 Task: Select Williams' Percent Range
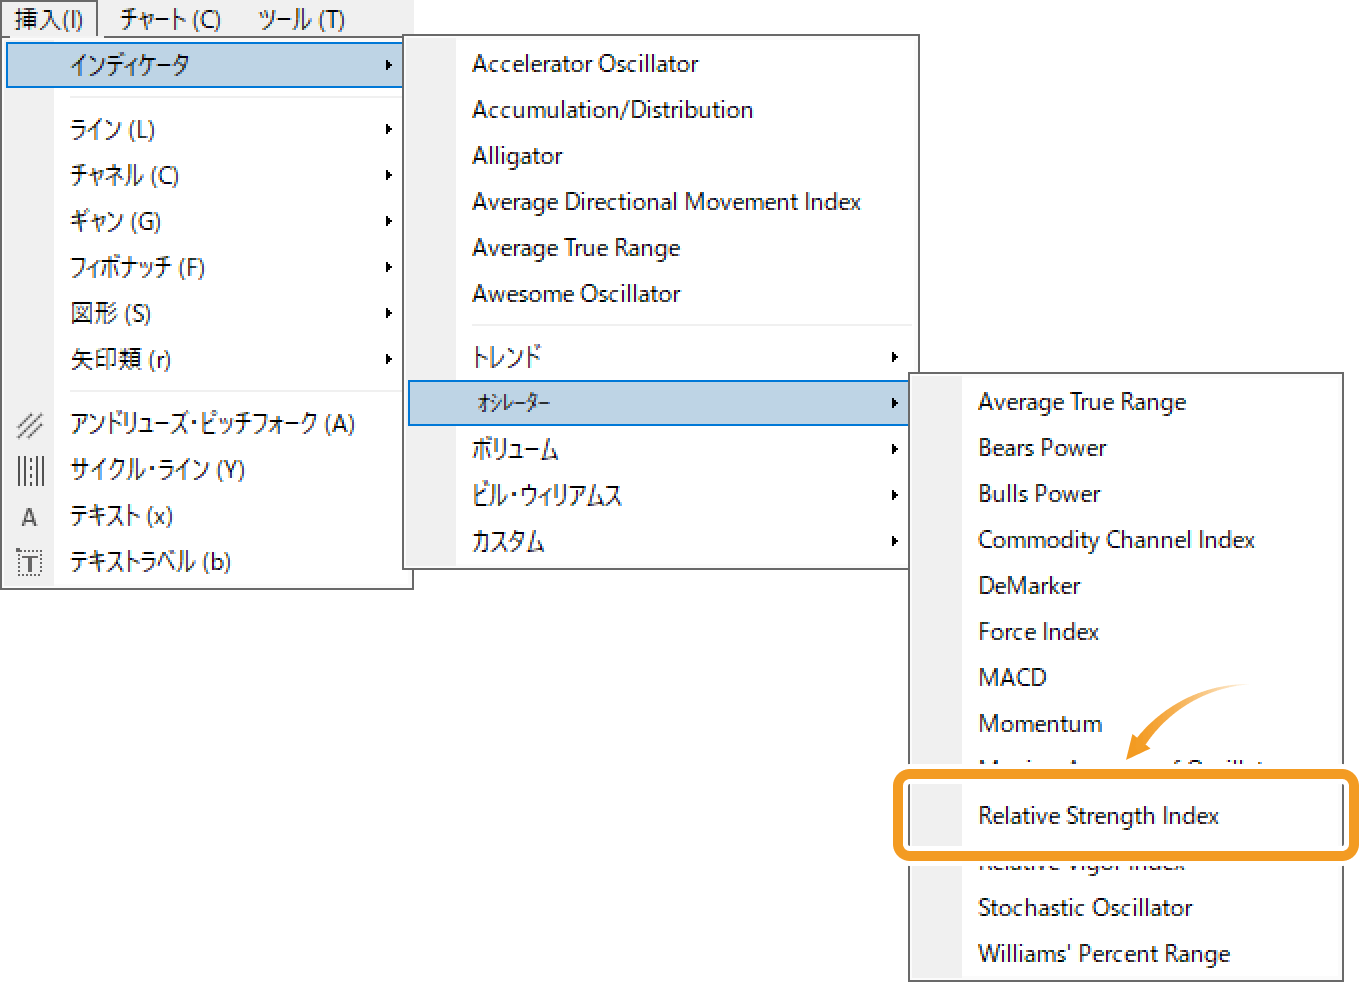coord(1104,954)
